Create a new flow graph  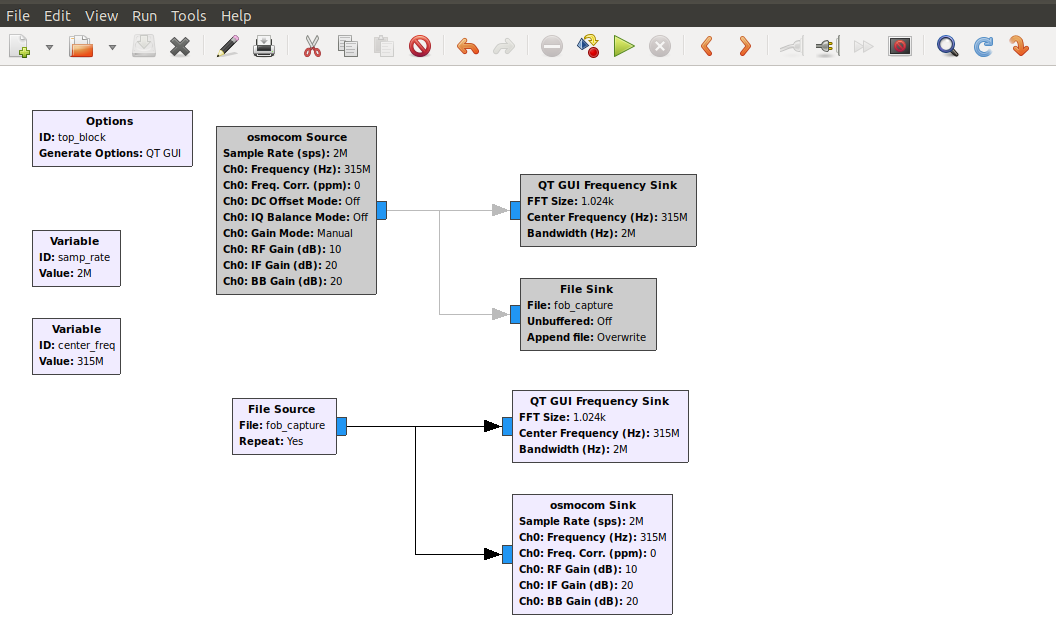coord(20,46)
